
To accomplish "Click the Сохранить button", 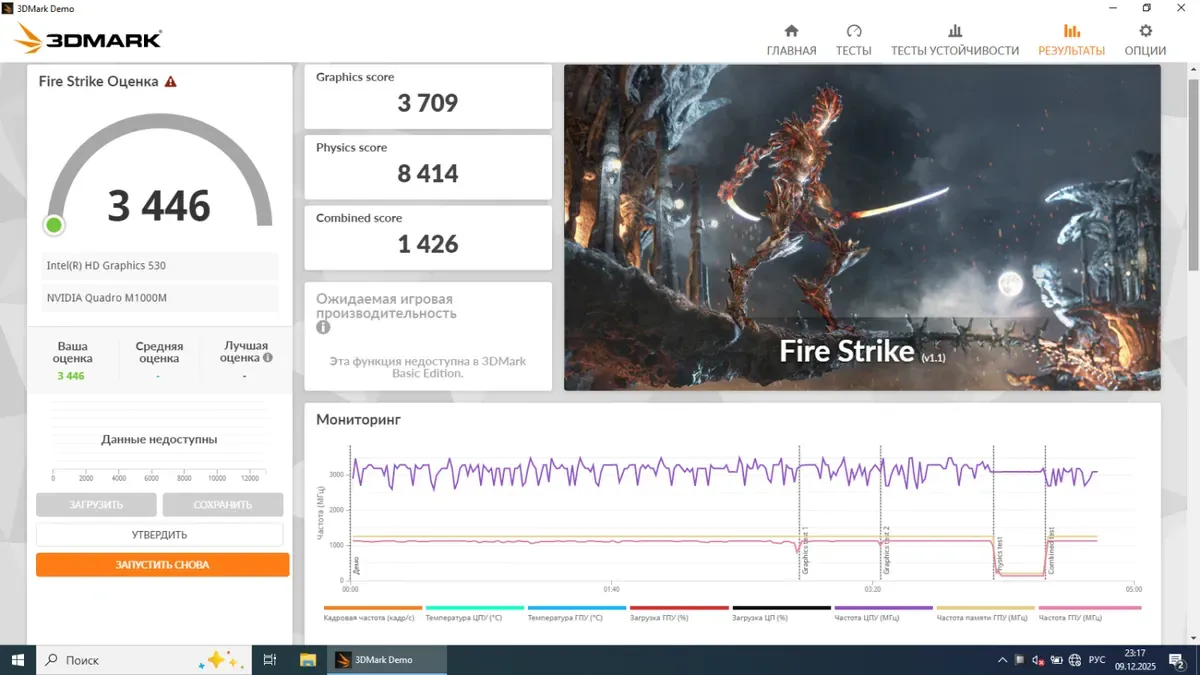I will coord(223,505).
